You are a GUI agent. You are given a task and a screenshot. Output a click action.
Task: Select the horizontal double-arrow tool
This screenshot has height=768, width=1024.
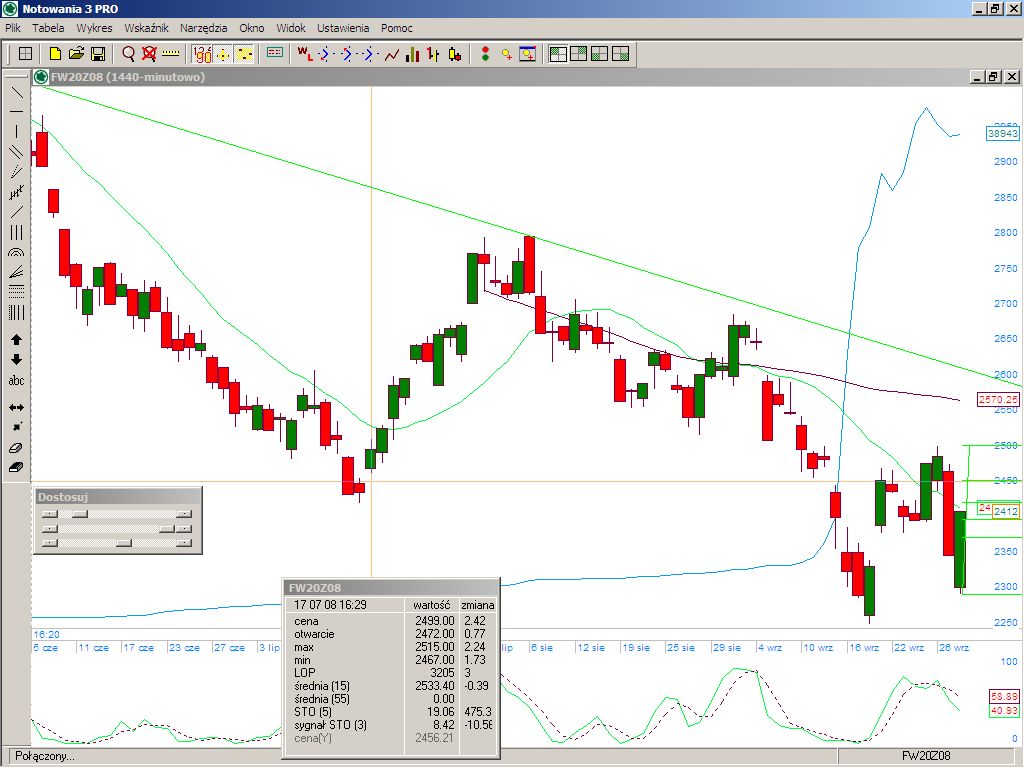[x=16, y=408]
